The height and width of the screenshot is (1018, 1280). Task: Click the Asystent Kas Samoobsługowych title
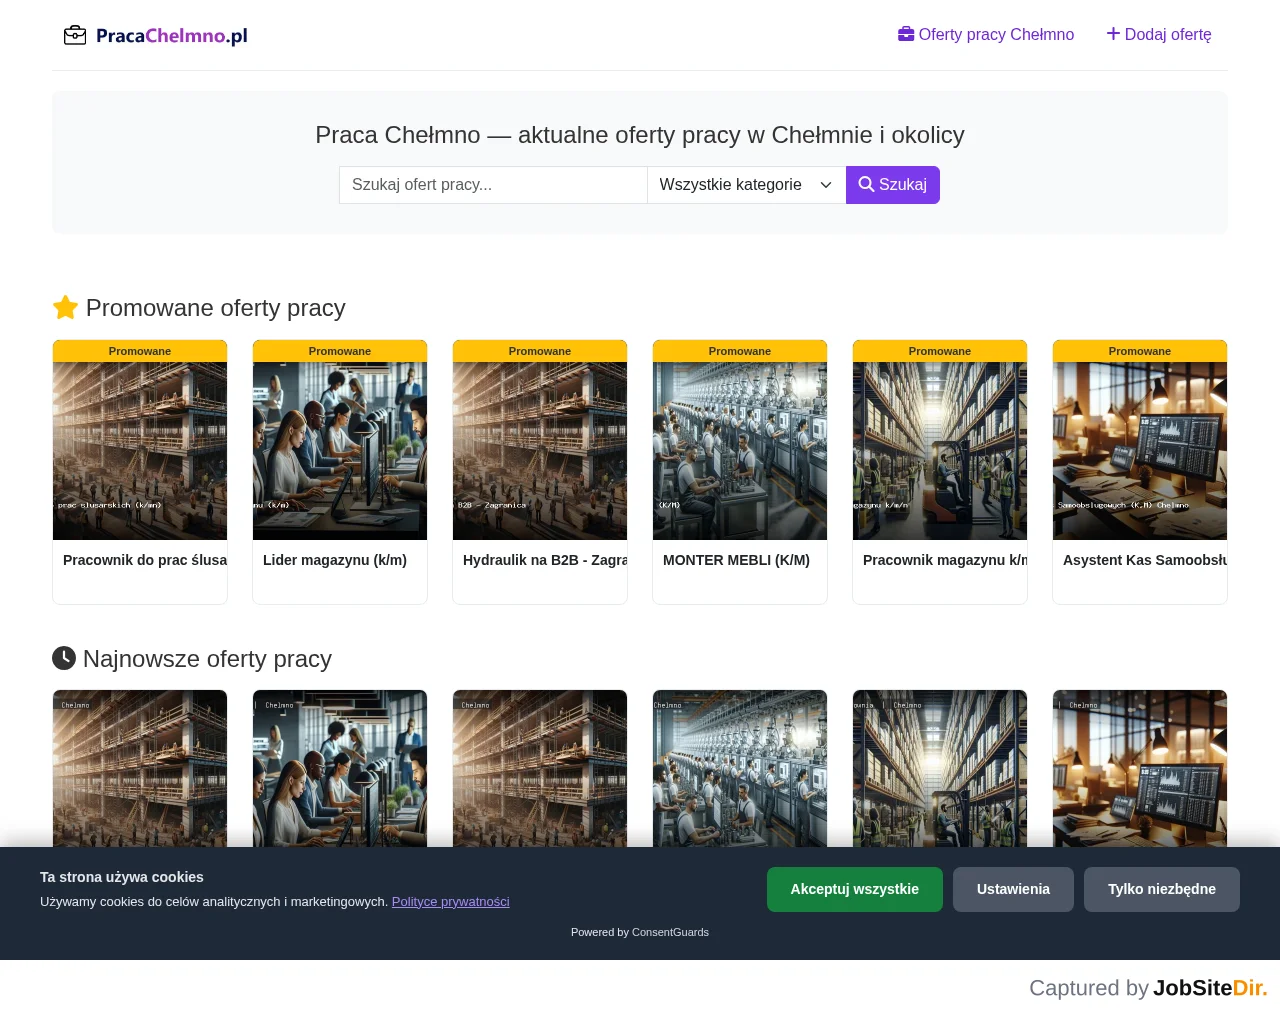[1145, 560]
